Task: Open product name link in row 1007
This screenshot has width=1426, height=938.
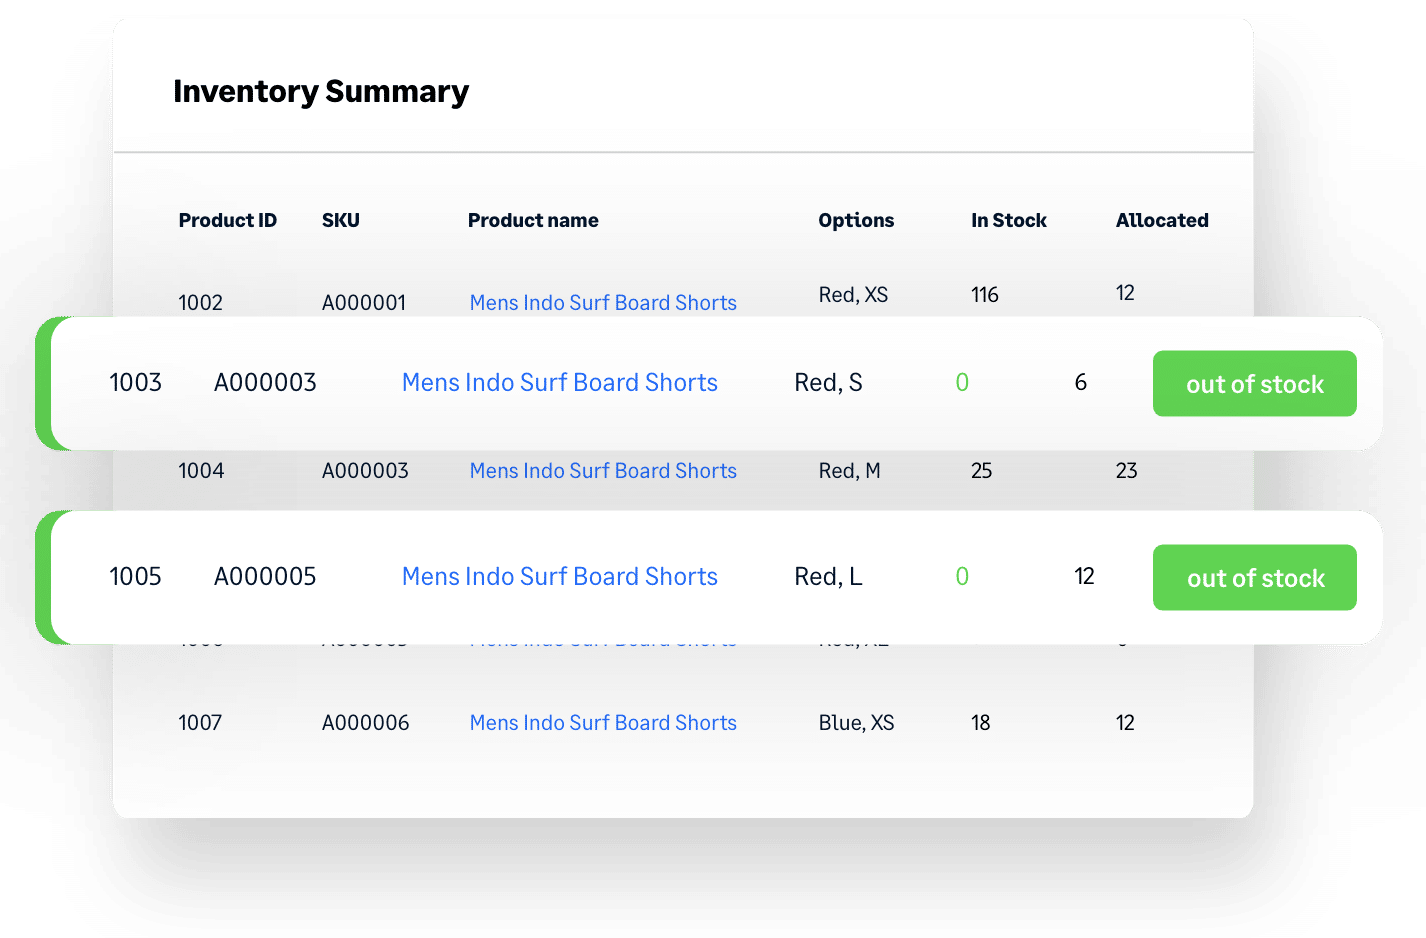Action: pos(603,723)
